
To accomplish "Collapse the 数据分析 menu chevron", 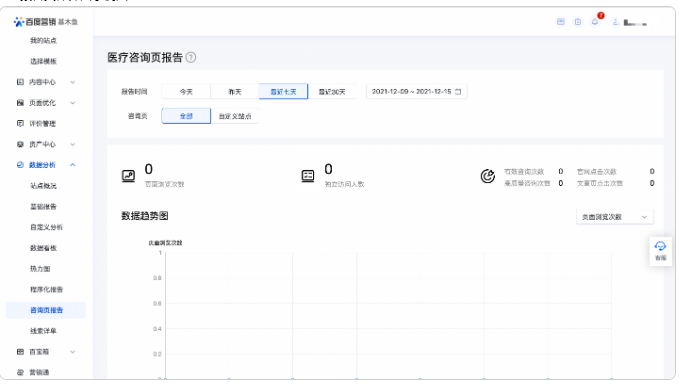I will click(x=72, y=165).
